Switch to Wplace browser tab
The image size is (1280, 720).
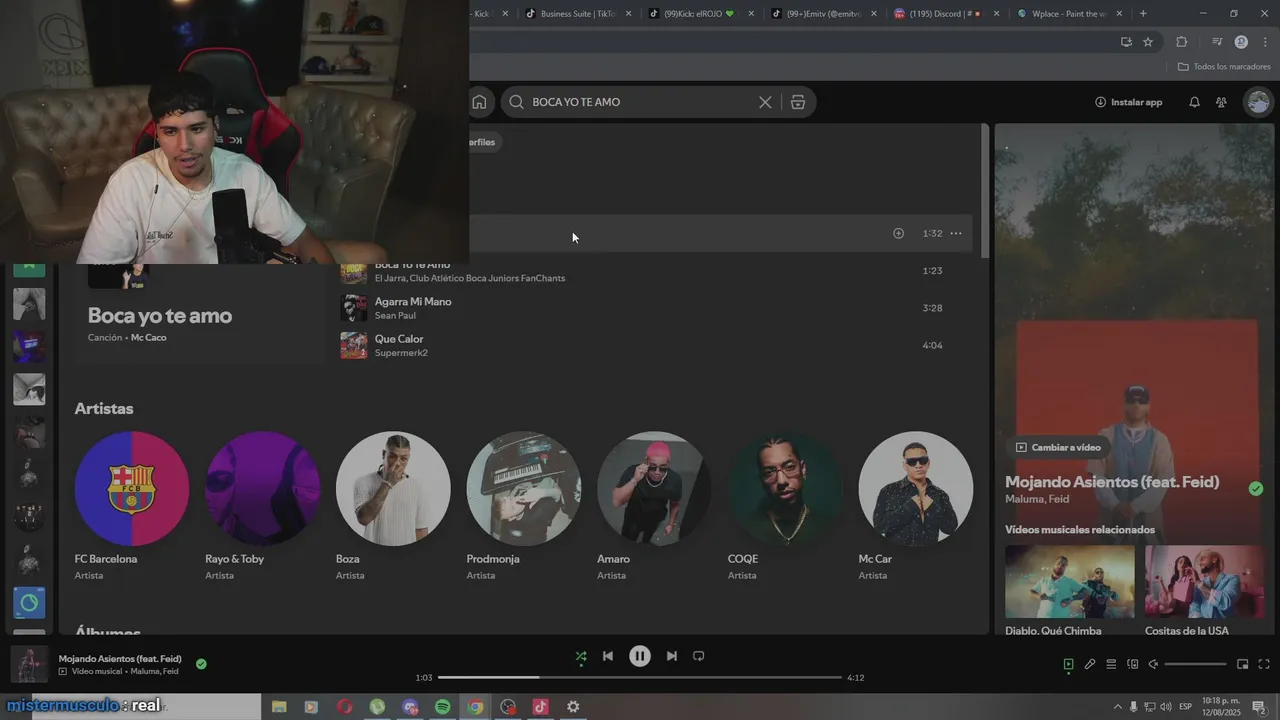point(1068,14)
